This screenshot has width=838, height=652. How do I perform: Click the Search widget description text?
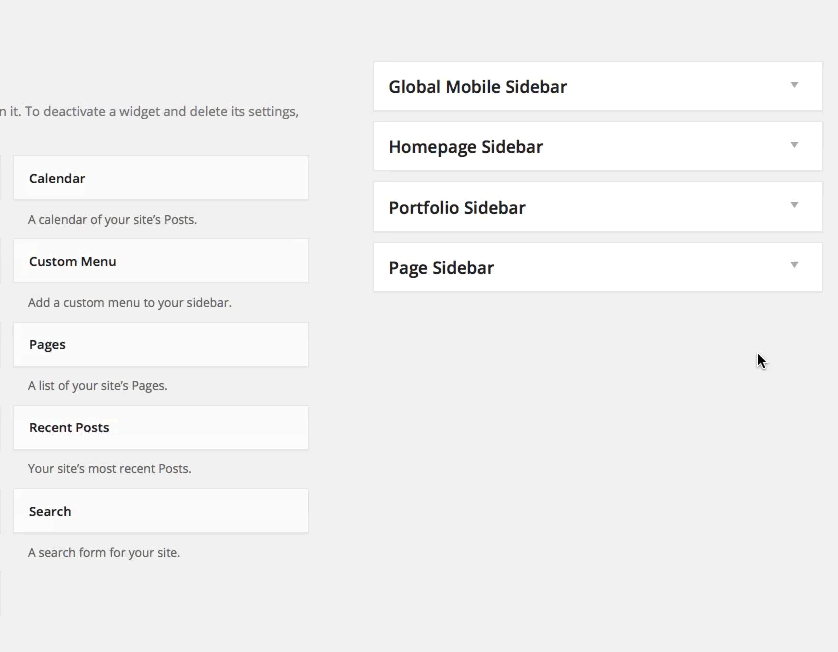pyautogui.click(x=104, y=552)
